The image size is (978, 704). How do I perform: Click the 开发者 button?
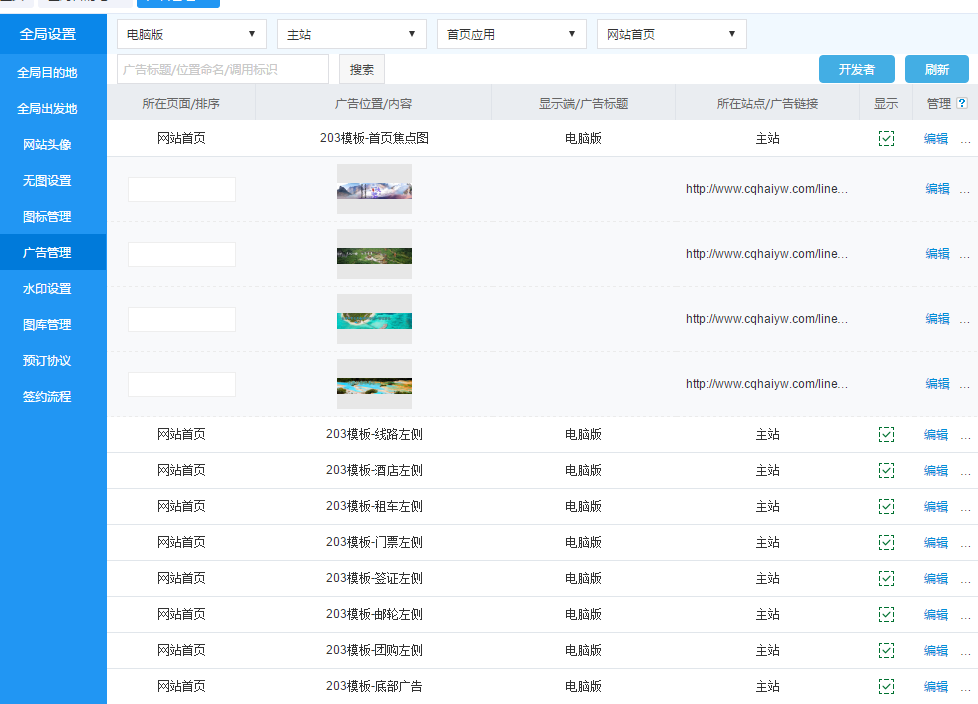pos(856,69)
